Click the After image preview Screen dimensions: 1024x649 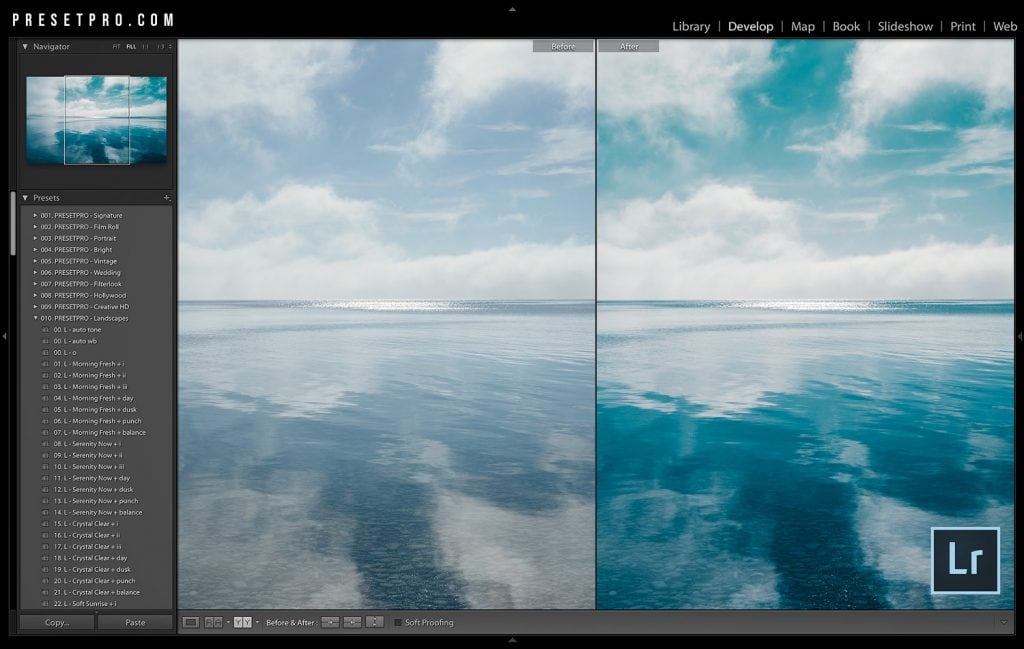(805, 324)
